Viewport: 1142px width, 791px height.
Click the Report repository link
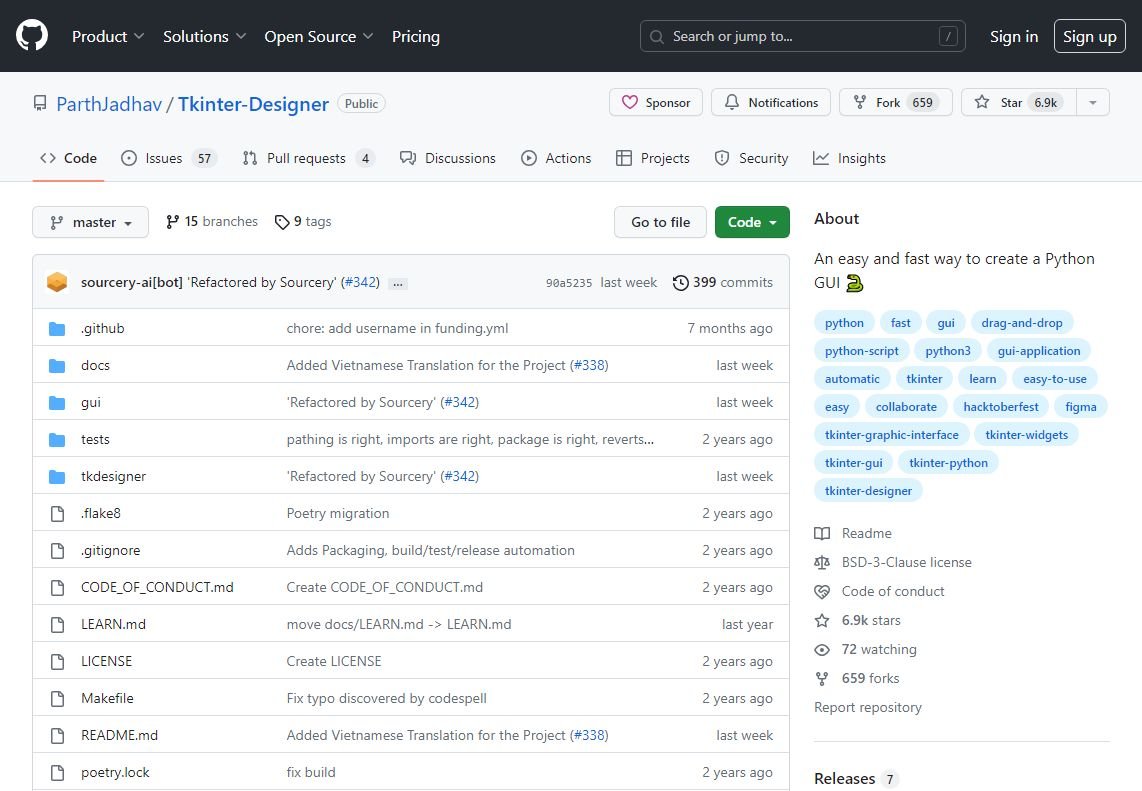click(x=867, y=707)
